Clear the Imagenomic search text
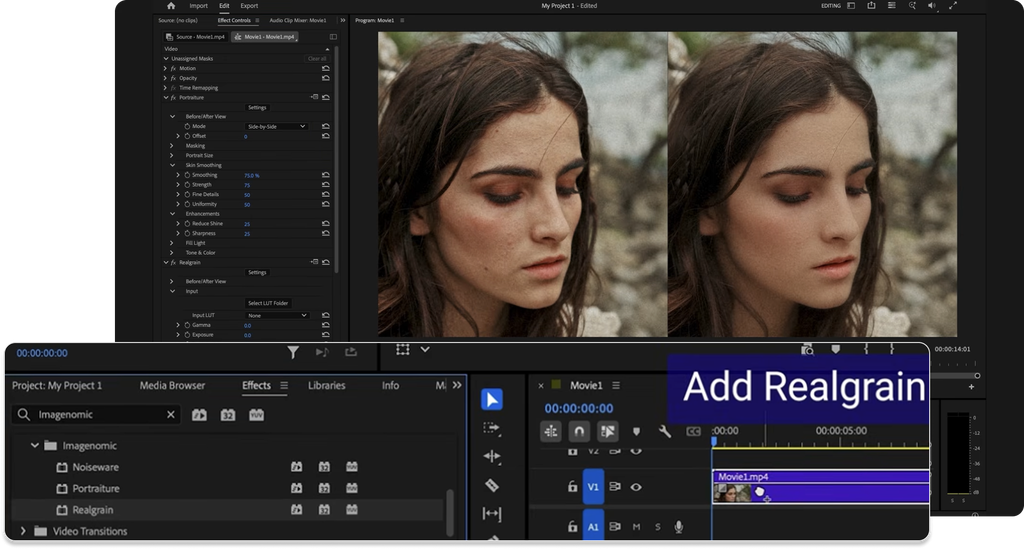Screen dimensions: 1024x549 [170, 415]
